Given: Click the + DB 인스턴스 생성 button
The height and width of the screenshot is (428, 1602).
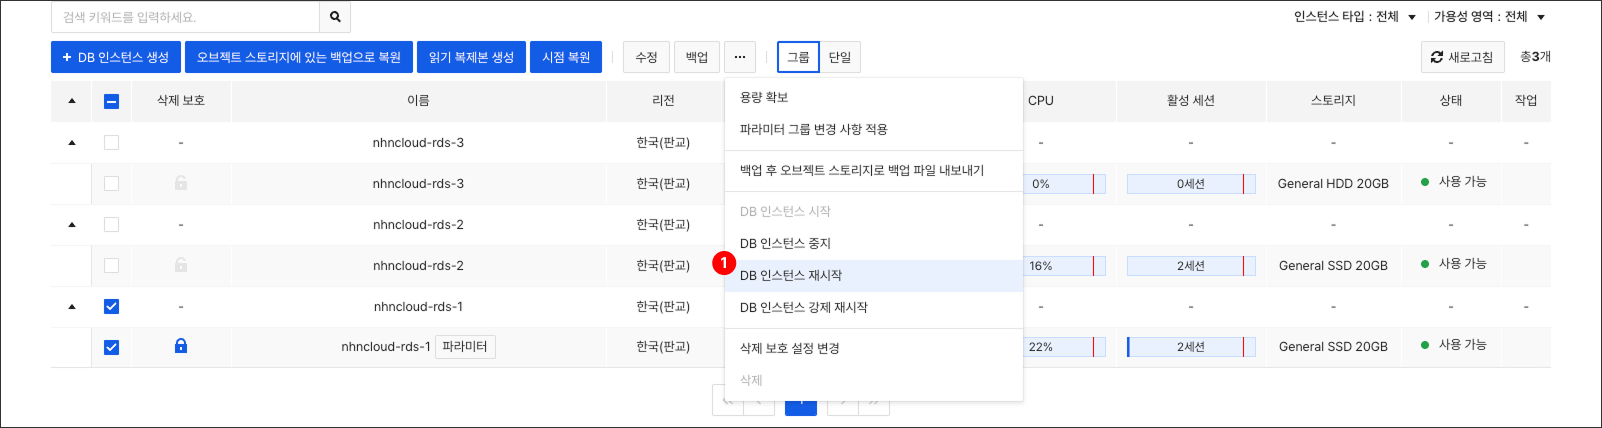Looking at the screenshot, I should click(x=116, y=57).
